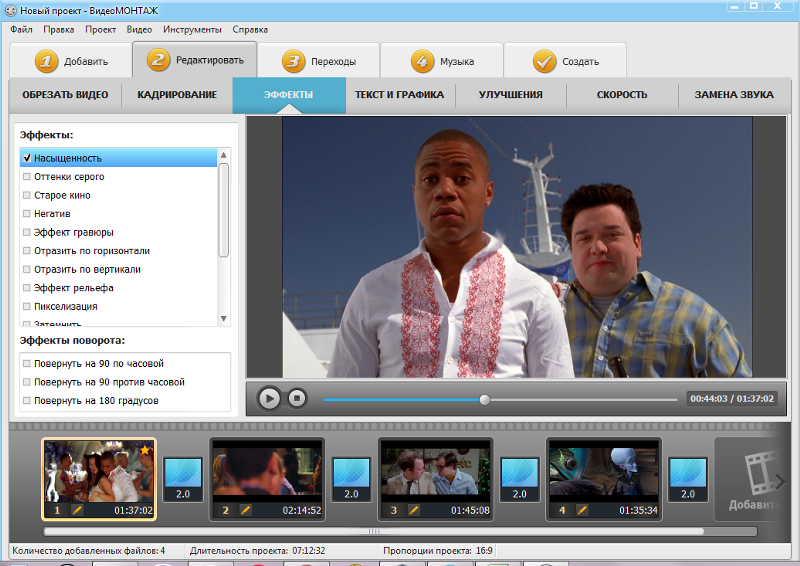The width and height of the screenshot is (800, 566).
Task: Enable the Старое кино effect
Action: (x=27, y=195)
